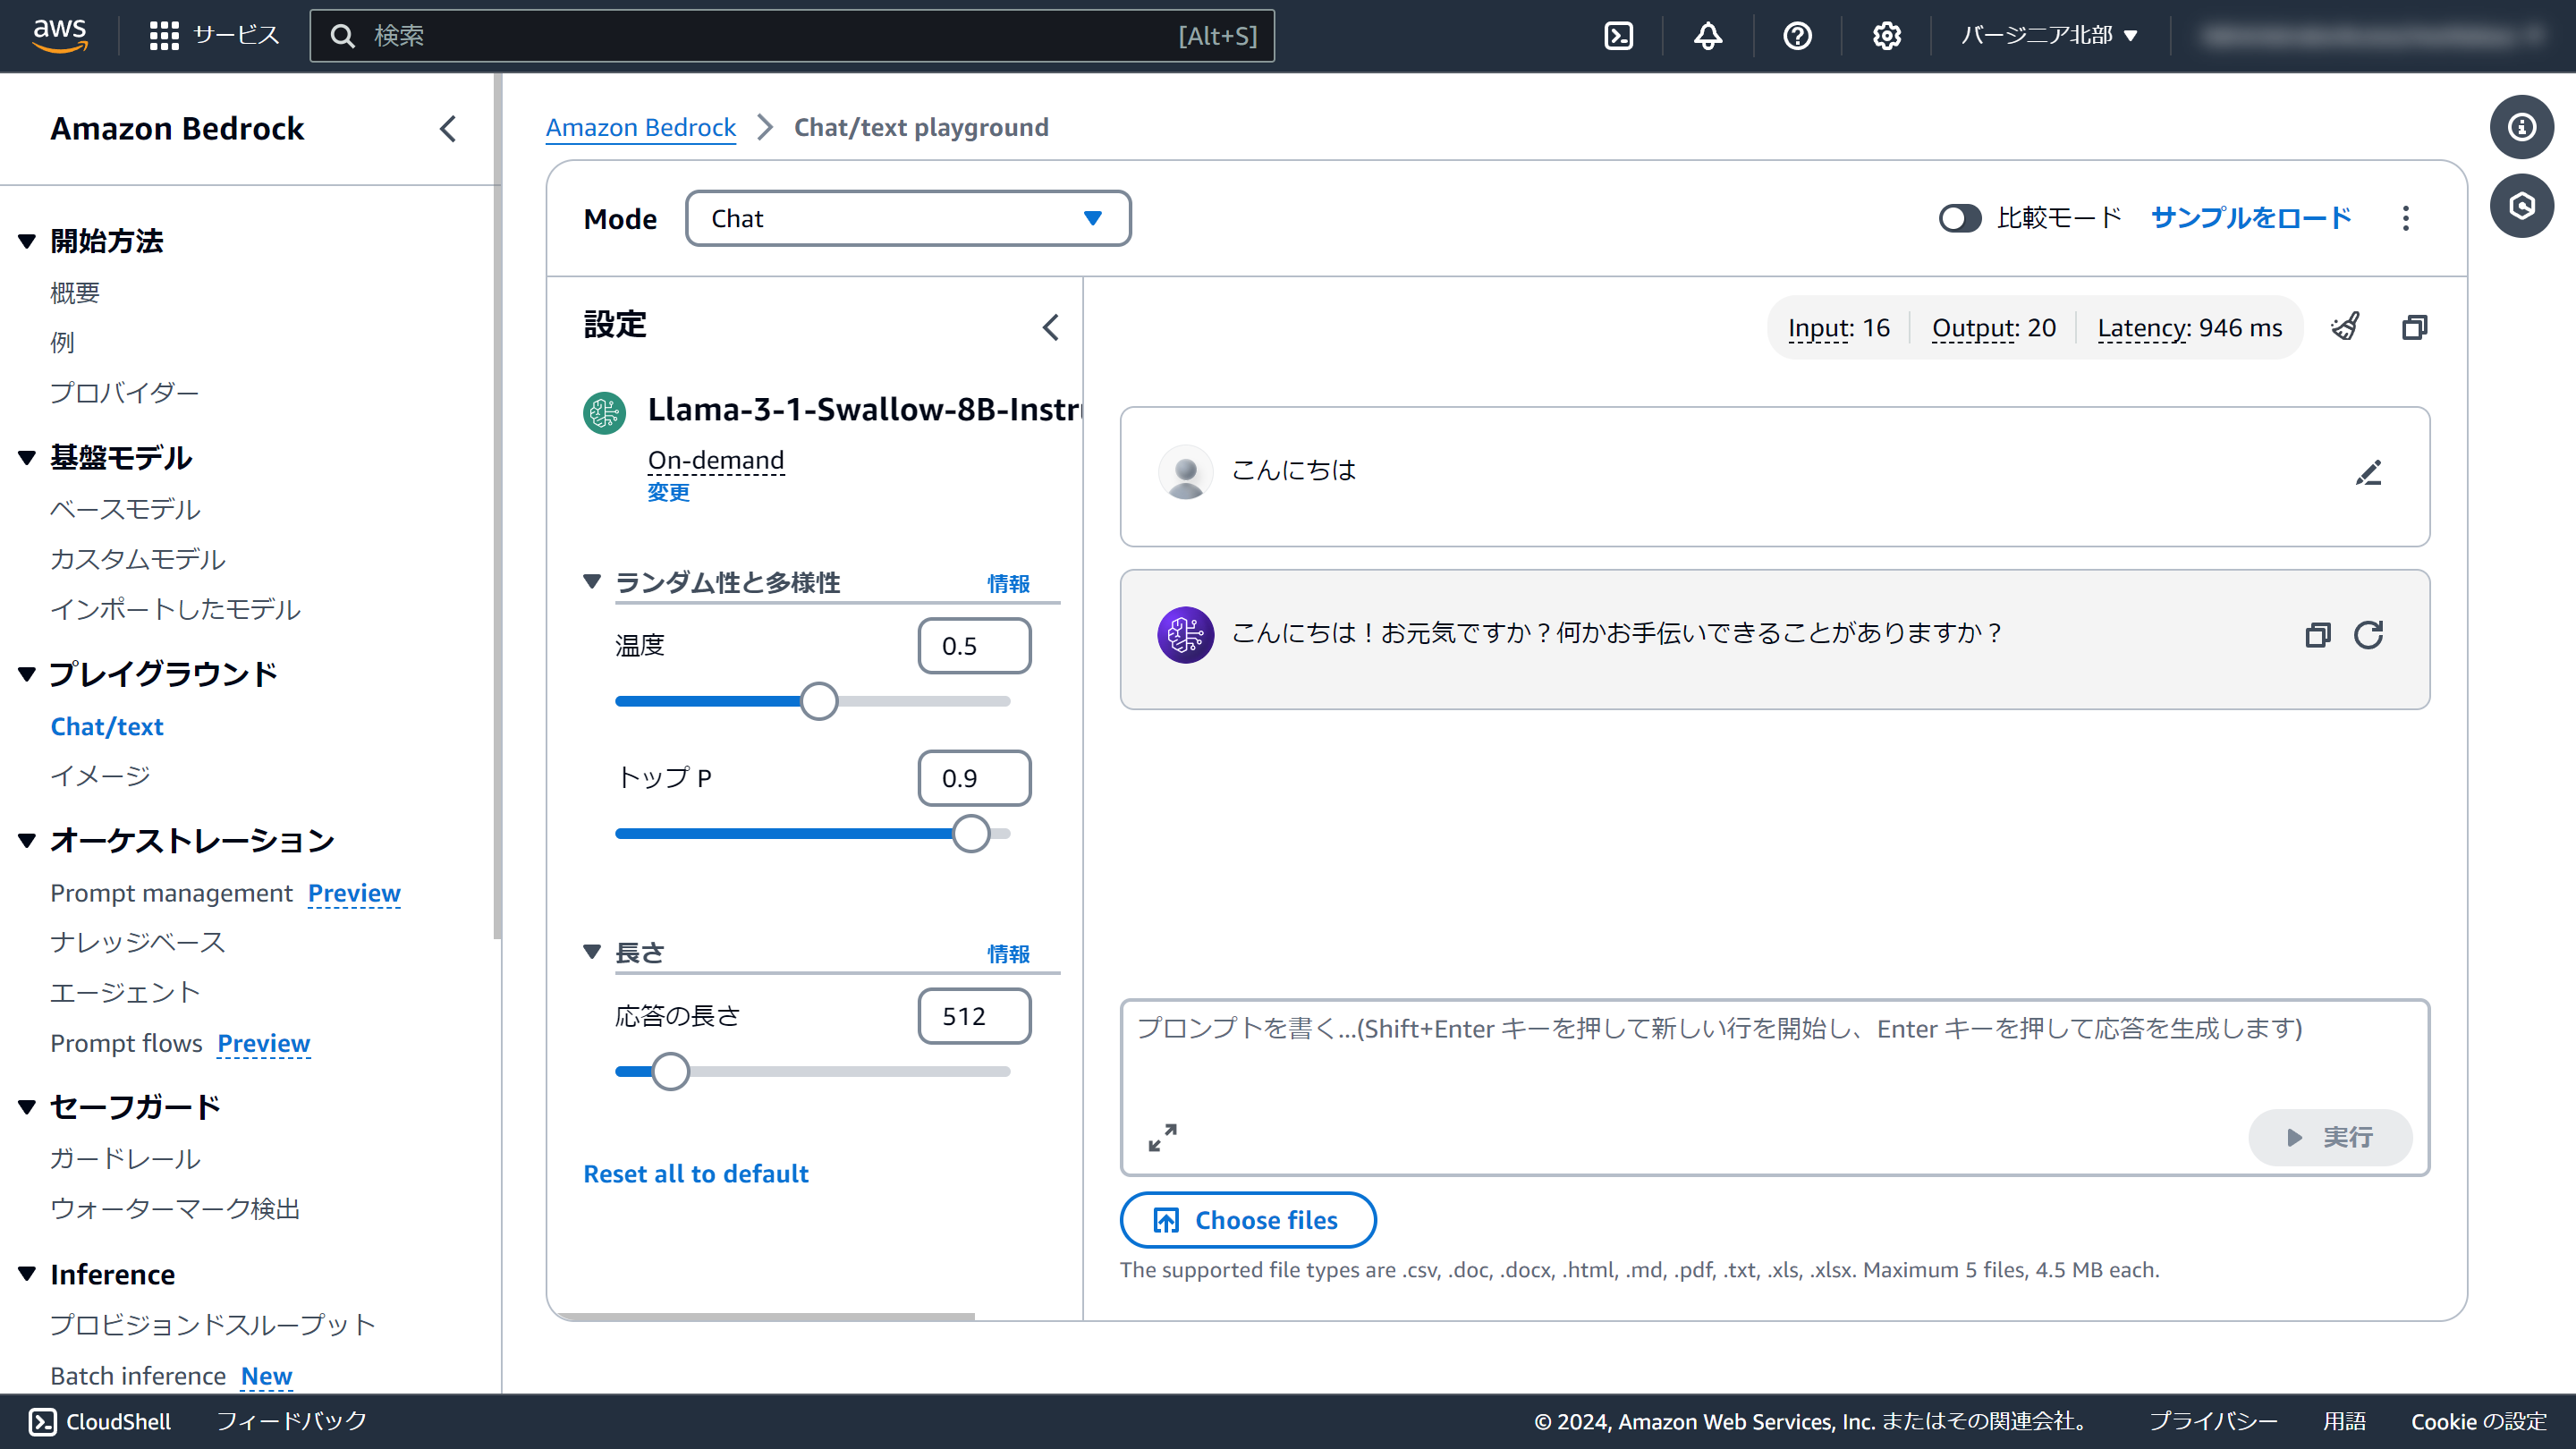The width and height of the screenshot is (2576, 1449).
Task: Regenerate the assistant response
Action: click(2368, 635)
